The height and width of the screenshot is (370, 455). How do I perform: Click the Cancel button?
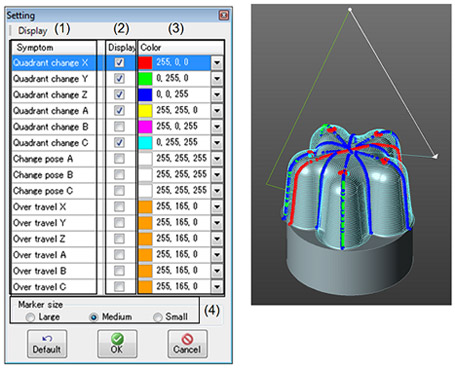[187, 344]
